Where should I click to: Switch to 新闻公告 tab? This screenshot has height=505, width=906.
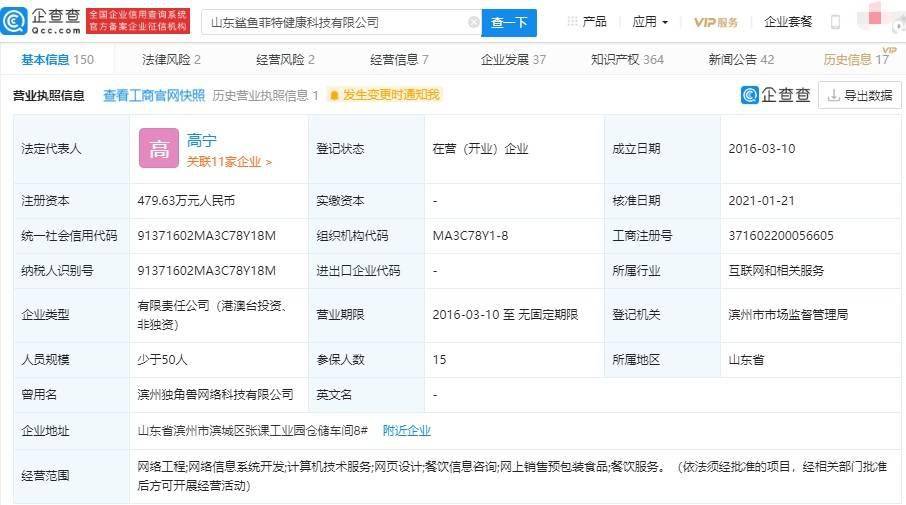point(741,60)
